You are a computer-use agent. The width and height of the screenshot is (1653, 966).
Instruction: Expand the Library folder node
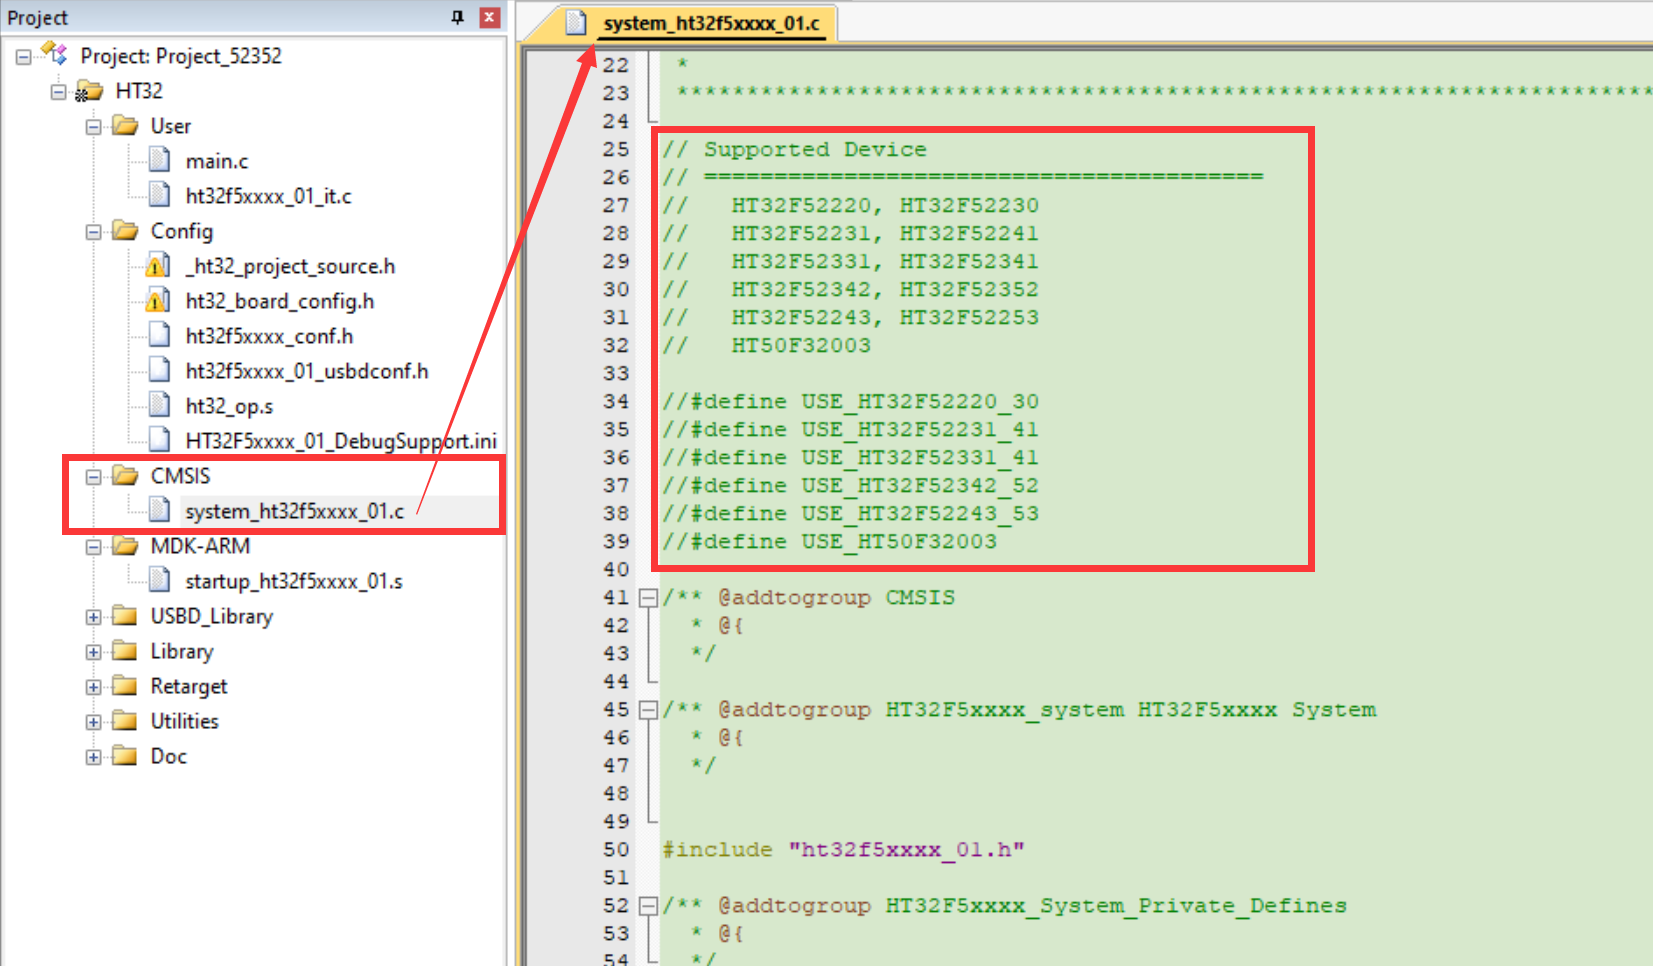(x=93, y=652)
